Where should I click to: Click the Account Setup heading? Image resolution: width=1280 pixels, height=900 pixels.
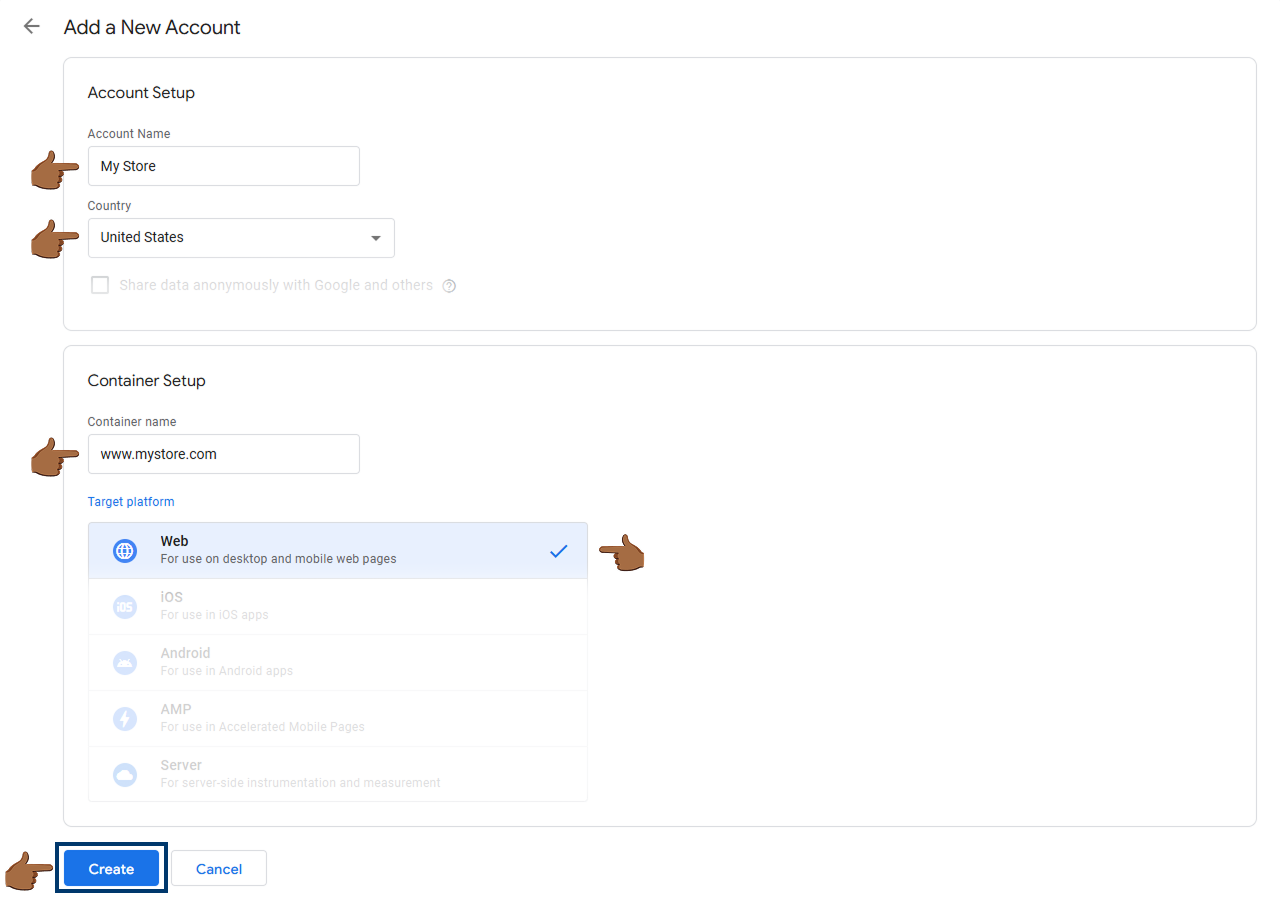point(141,93)
